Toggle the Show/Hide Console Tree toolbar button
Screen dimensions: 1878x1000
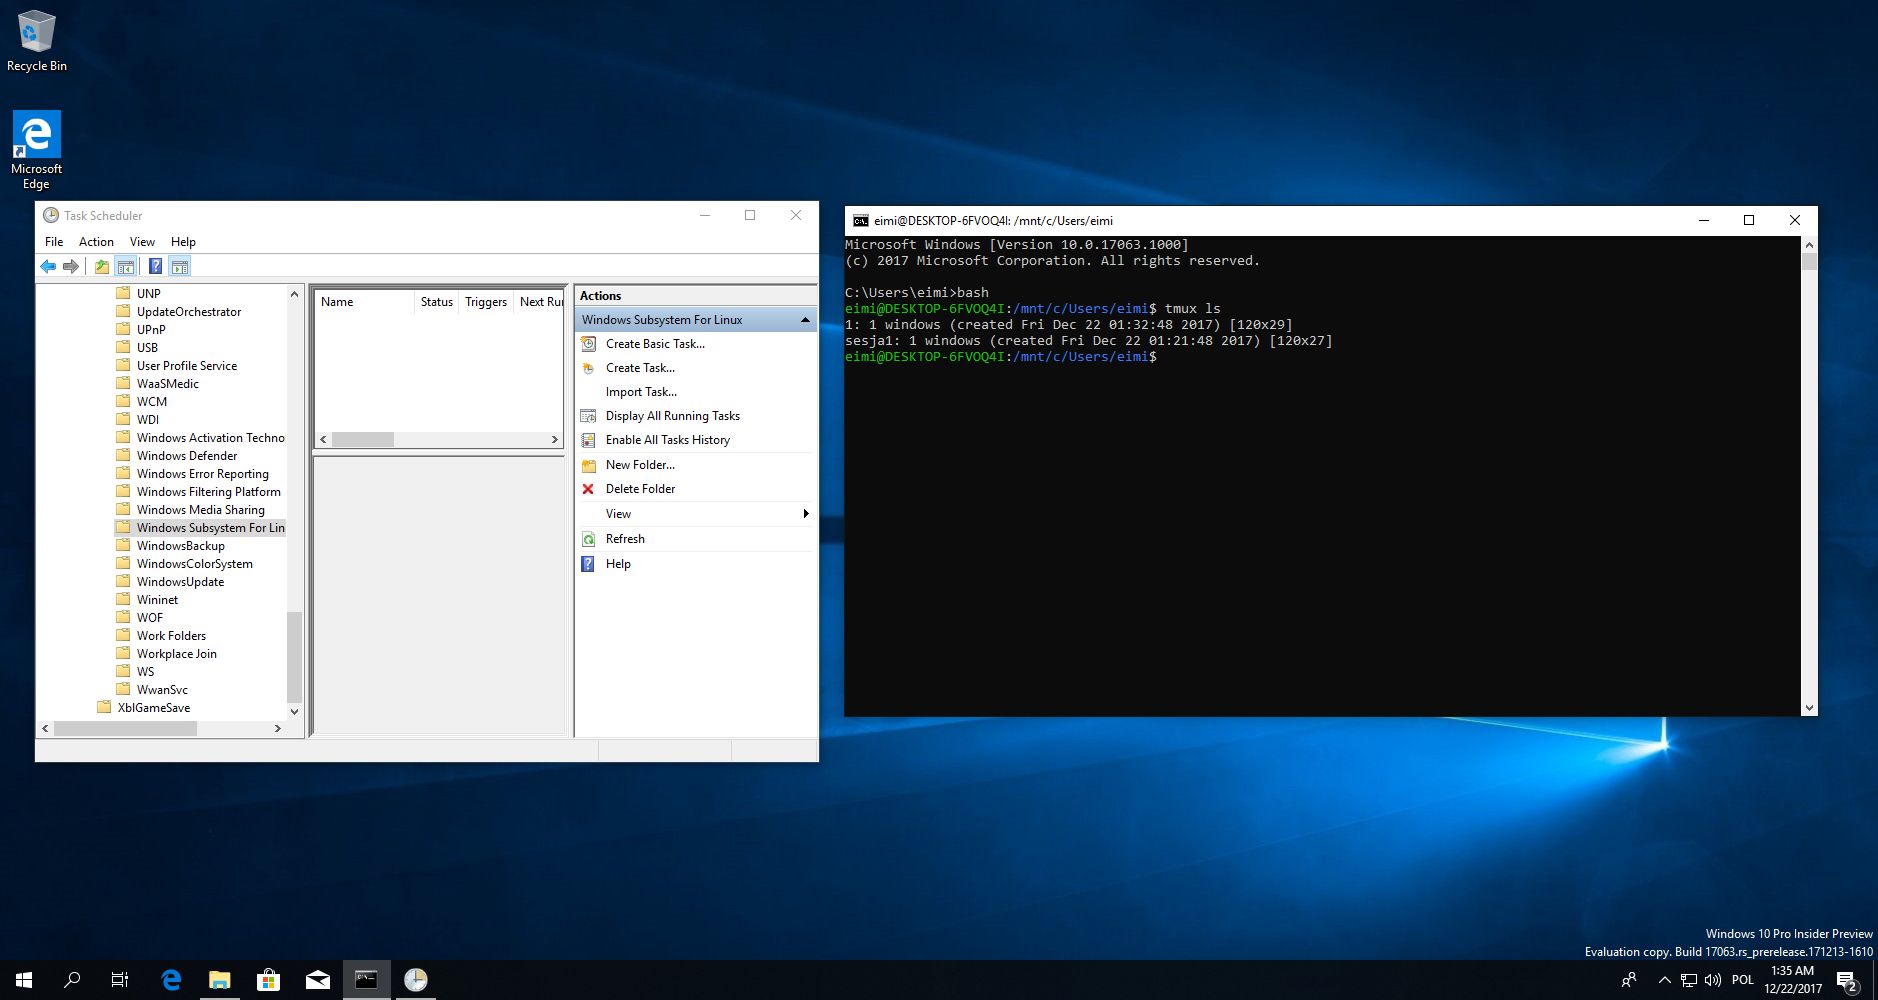pos(125,266)
